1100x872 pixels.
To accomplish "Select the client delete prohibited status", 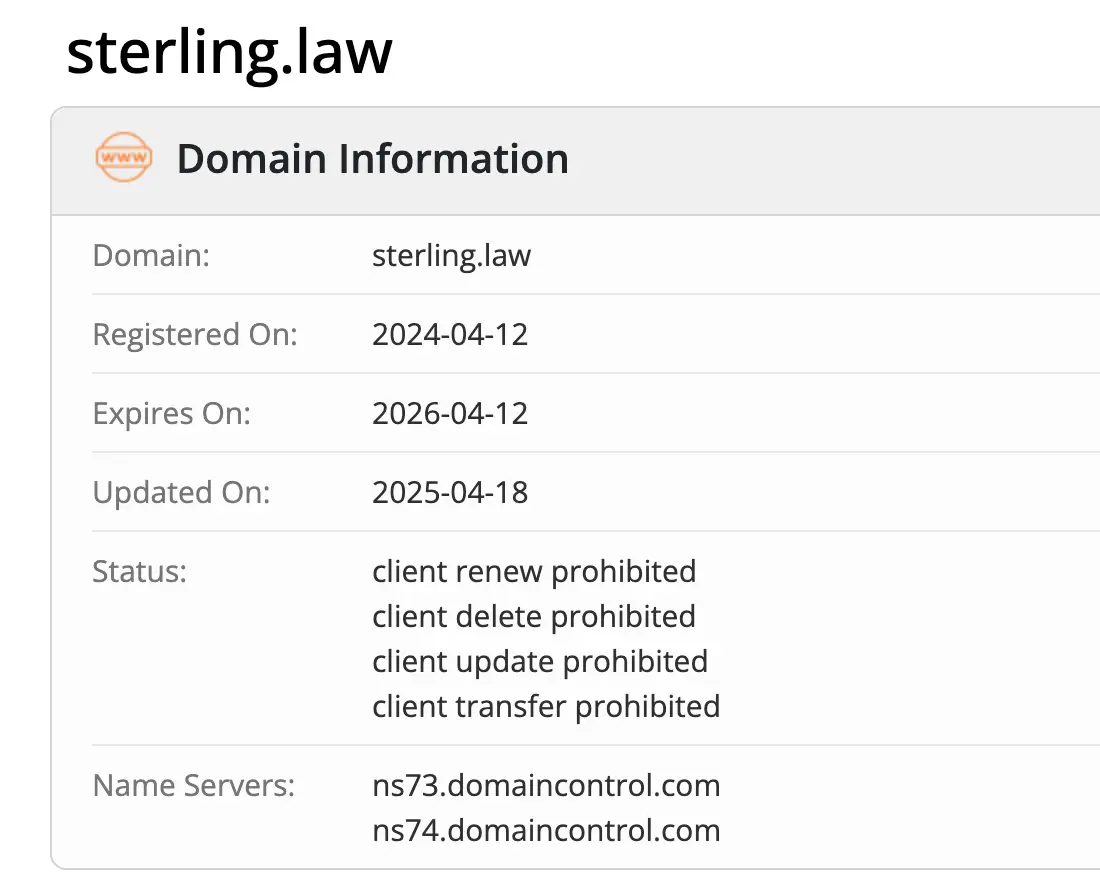I will click(x=534, y=616).
